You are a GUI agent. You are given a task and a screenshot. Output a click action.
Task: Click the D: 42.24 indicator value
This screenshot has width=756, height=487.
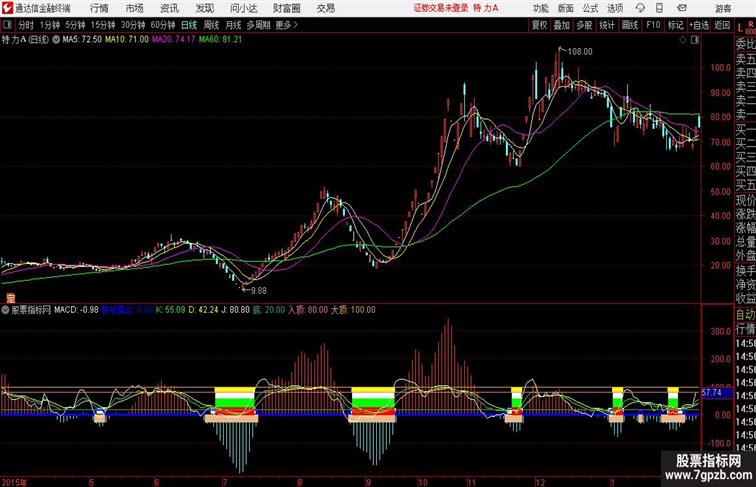(203, 310)
